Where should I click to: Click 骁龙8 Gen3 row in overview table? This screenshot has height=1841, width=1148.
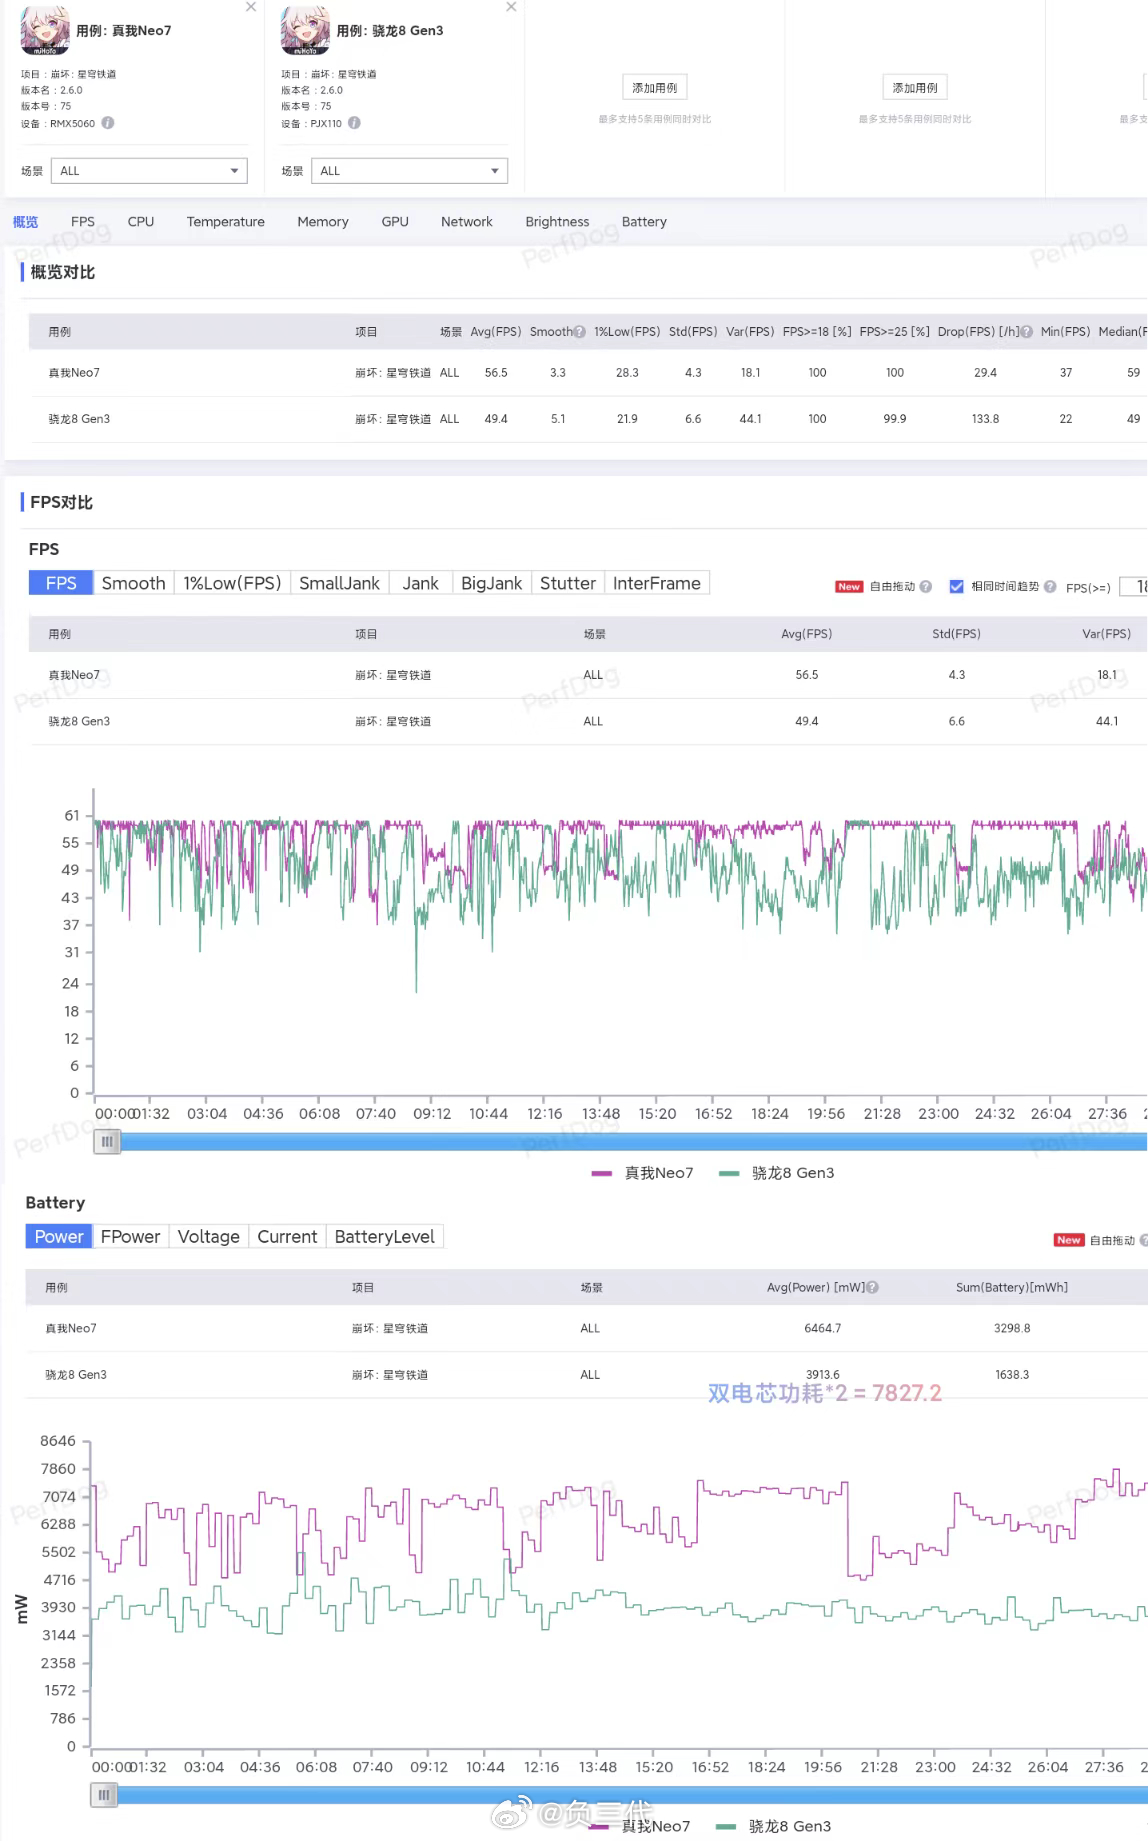click(x=588, y=419)
